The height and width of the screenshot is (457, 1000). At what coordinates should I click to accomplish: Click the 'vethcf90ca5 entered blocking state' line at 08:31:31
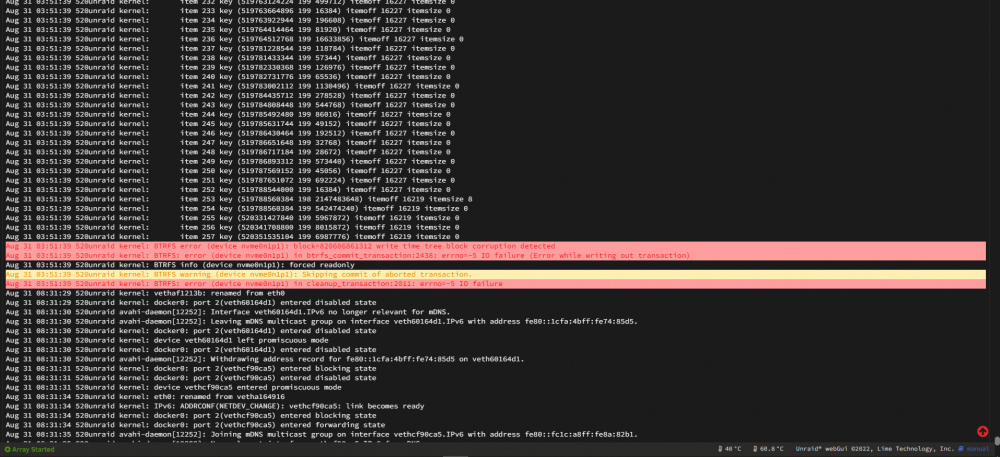pos(191,368)
